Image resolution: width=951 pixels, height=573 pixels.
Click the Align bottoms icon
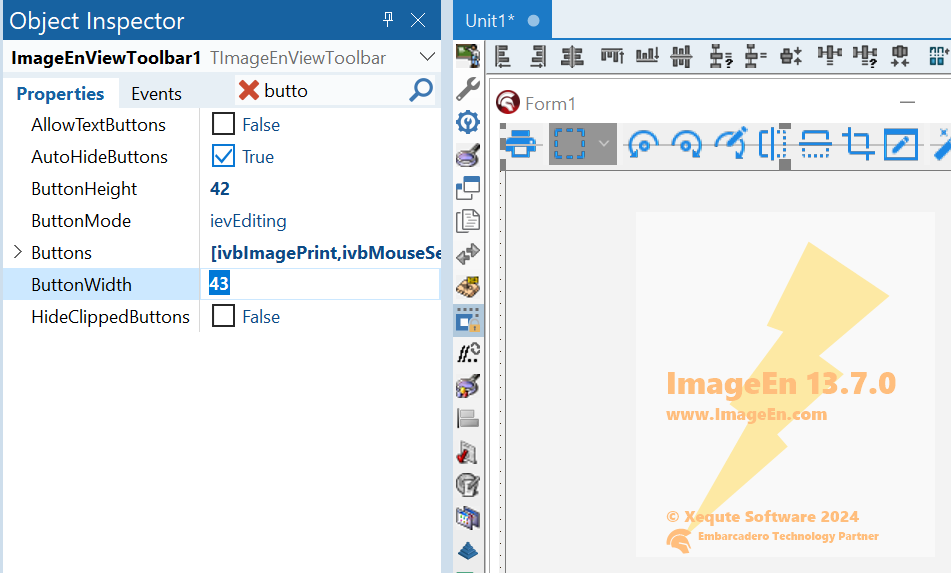[647, 56]
